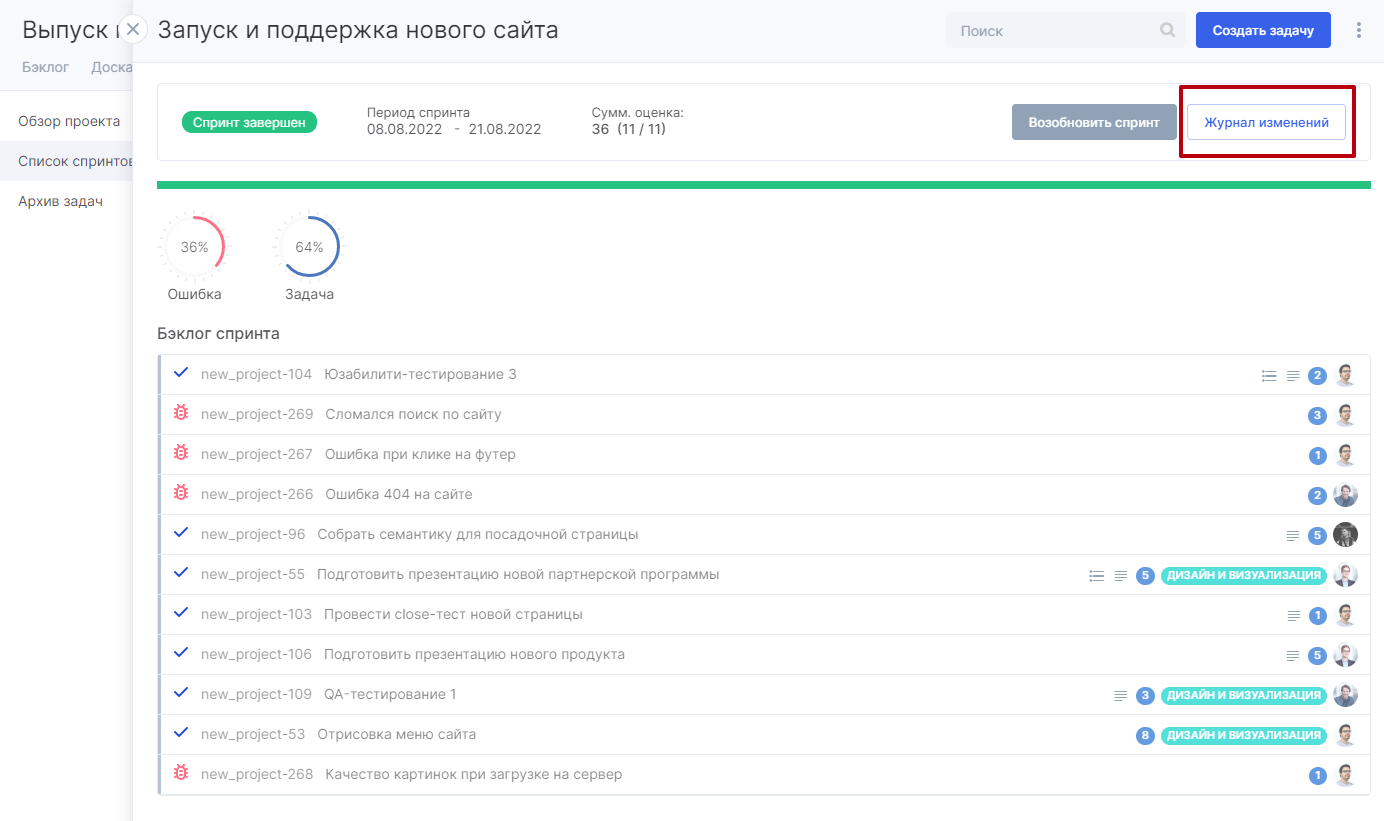Click the description lines icon on Юзабилити-тестирование 3
Viewport: 1384px width, 821px height.
click(x=1293, y=376)
